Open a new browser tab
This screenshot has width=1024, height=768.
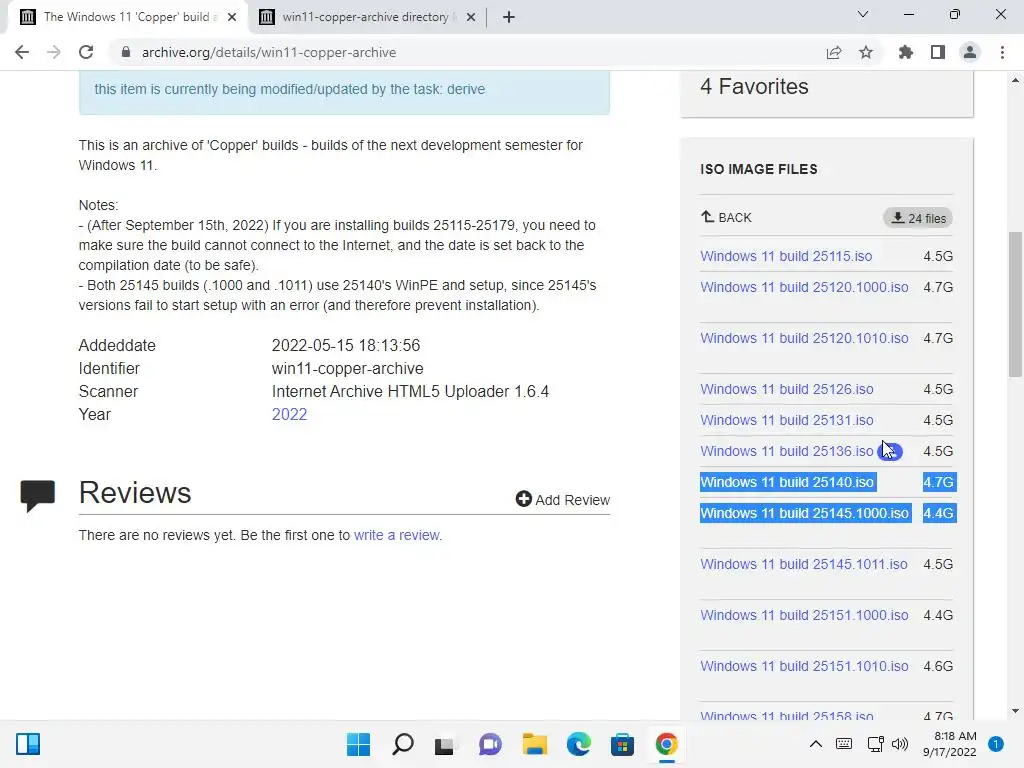(509, 17)
